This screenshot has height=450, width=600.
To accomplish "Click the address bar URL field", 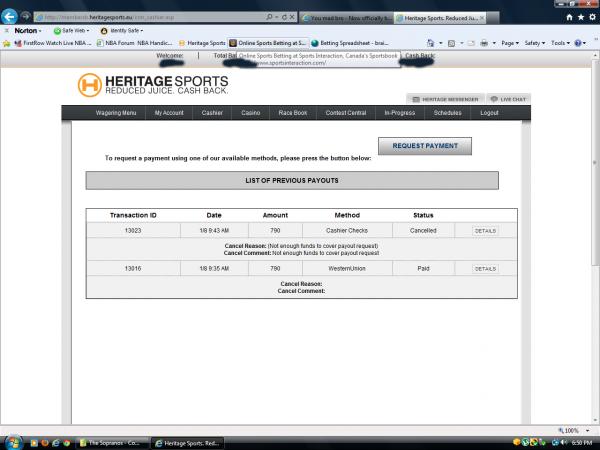I will coord(150,18).
